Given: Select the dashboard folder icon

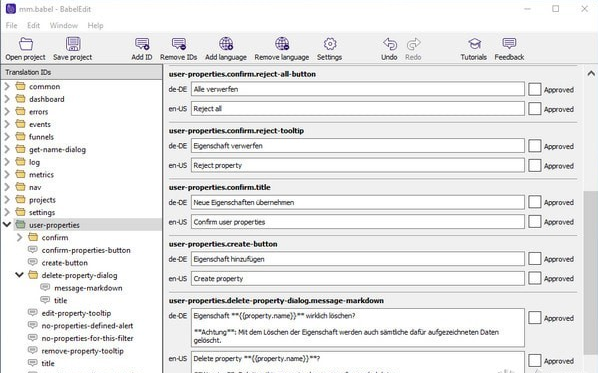Looking at the screenshot, I should pos(21,99).
